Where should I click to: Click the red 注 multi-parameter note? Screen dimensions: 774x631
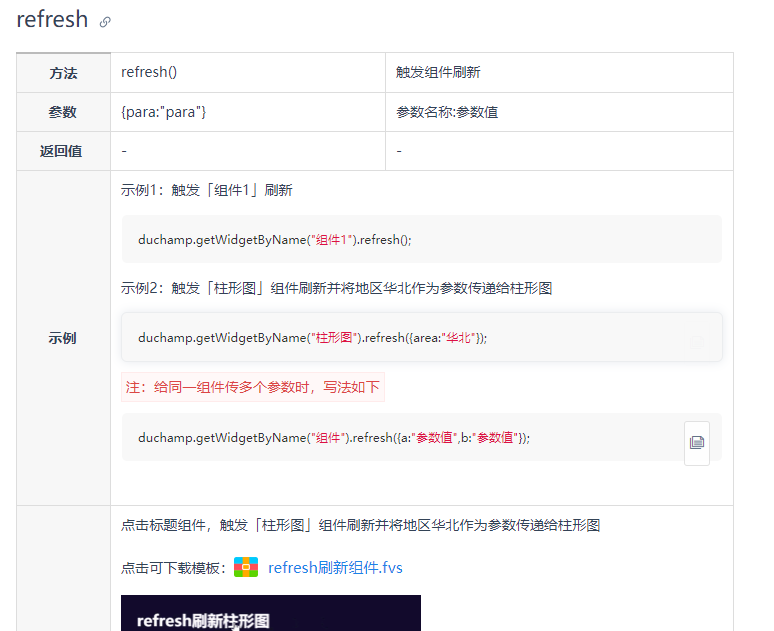[x=253, y=387]
